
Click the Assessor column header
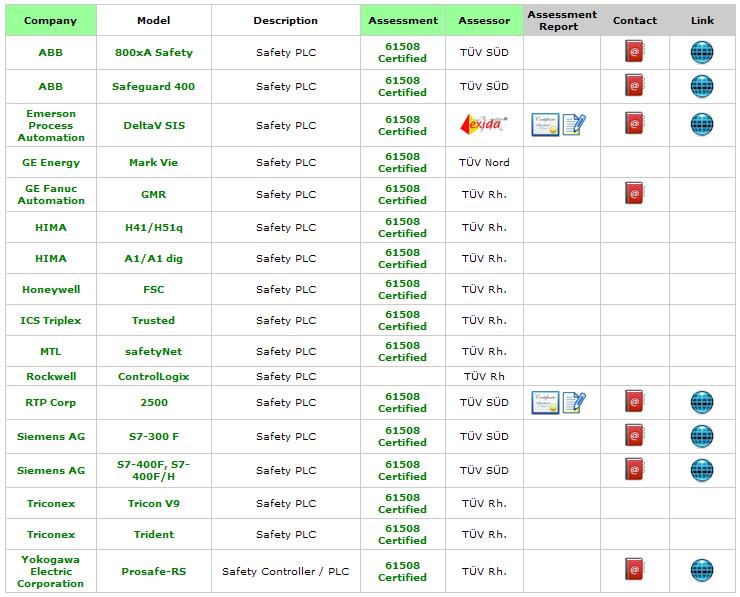click(484, 20)
